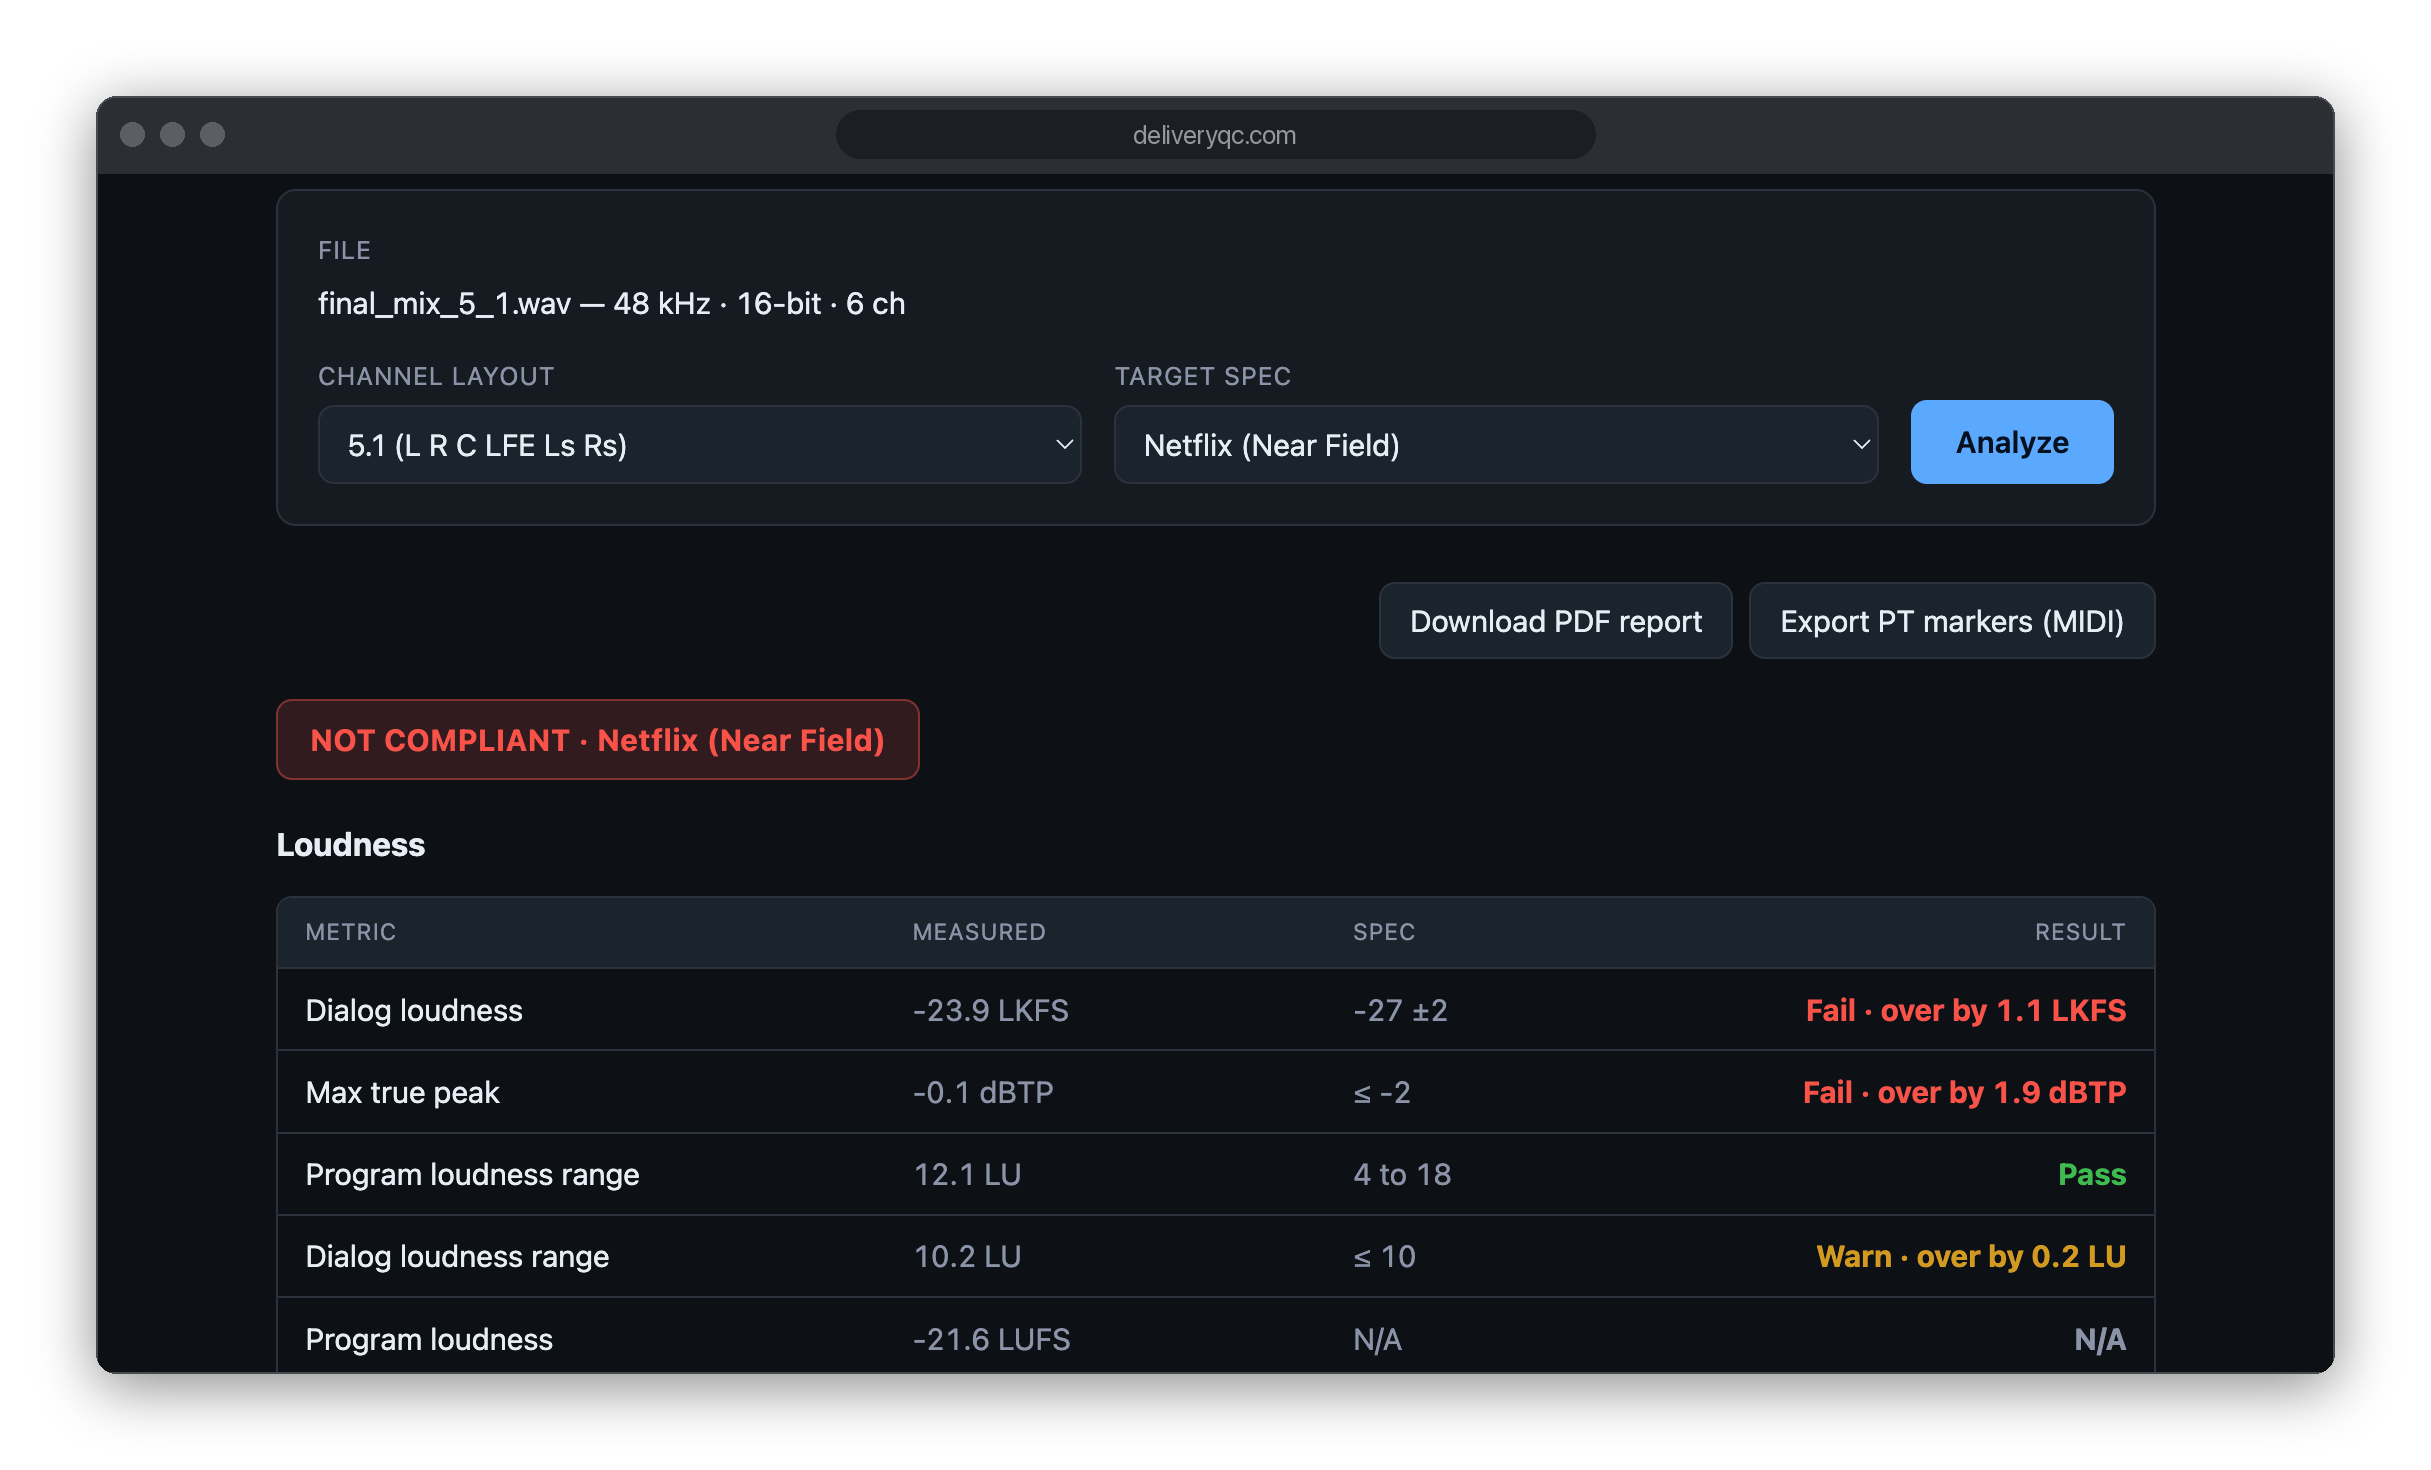Click the Fail over by 1.9 dBTP result
The image size is (2431, 1470).
point(1964,1092)
